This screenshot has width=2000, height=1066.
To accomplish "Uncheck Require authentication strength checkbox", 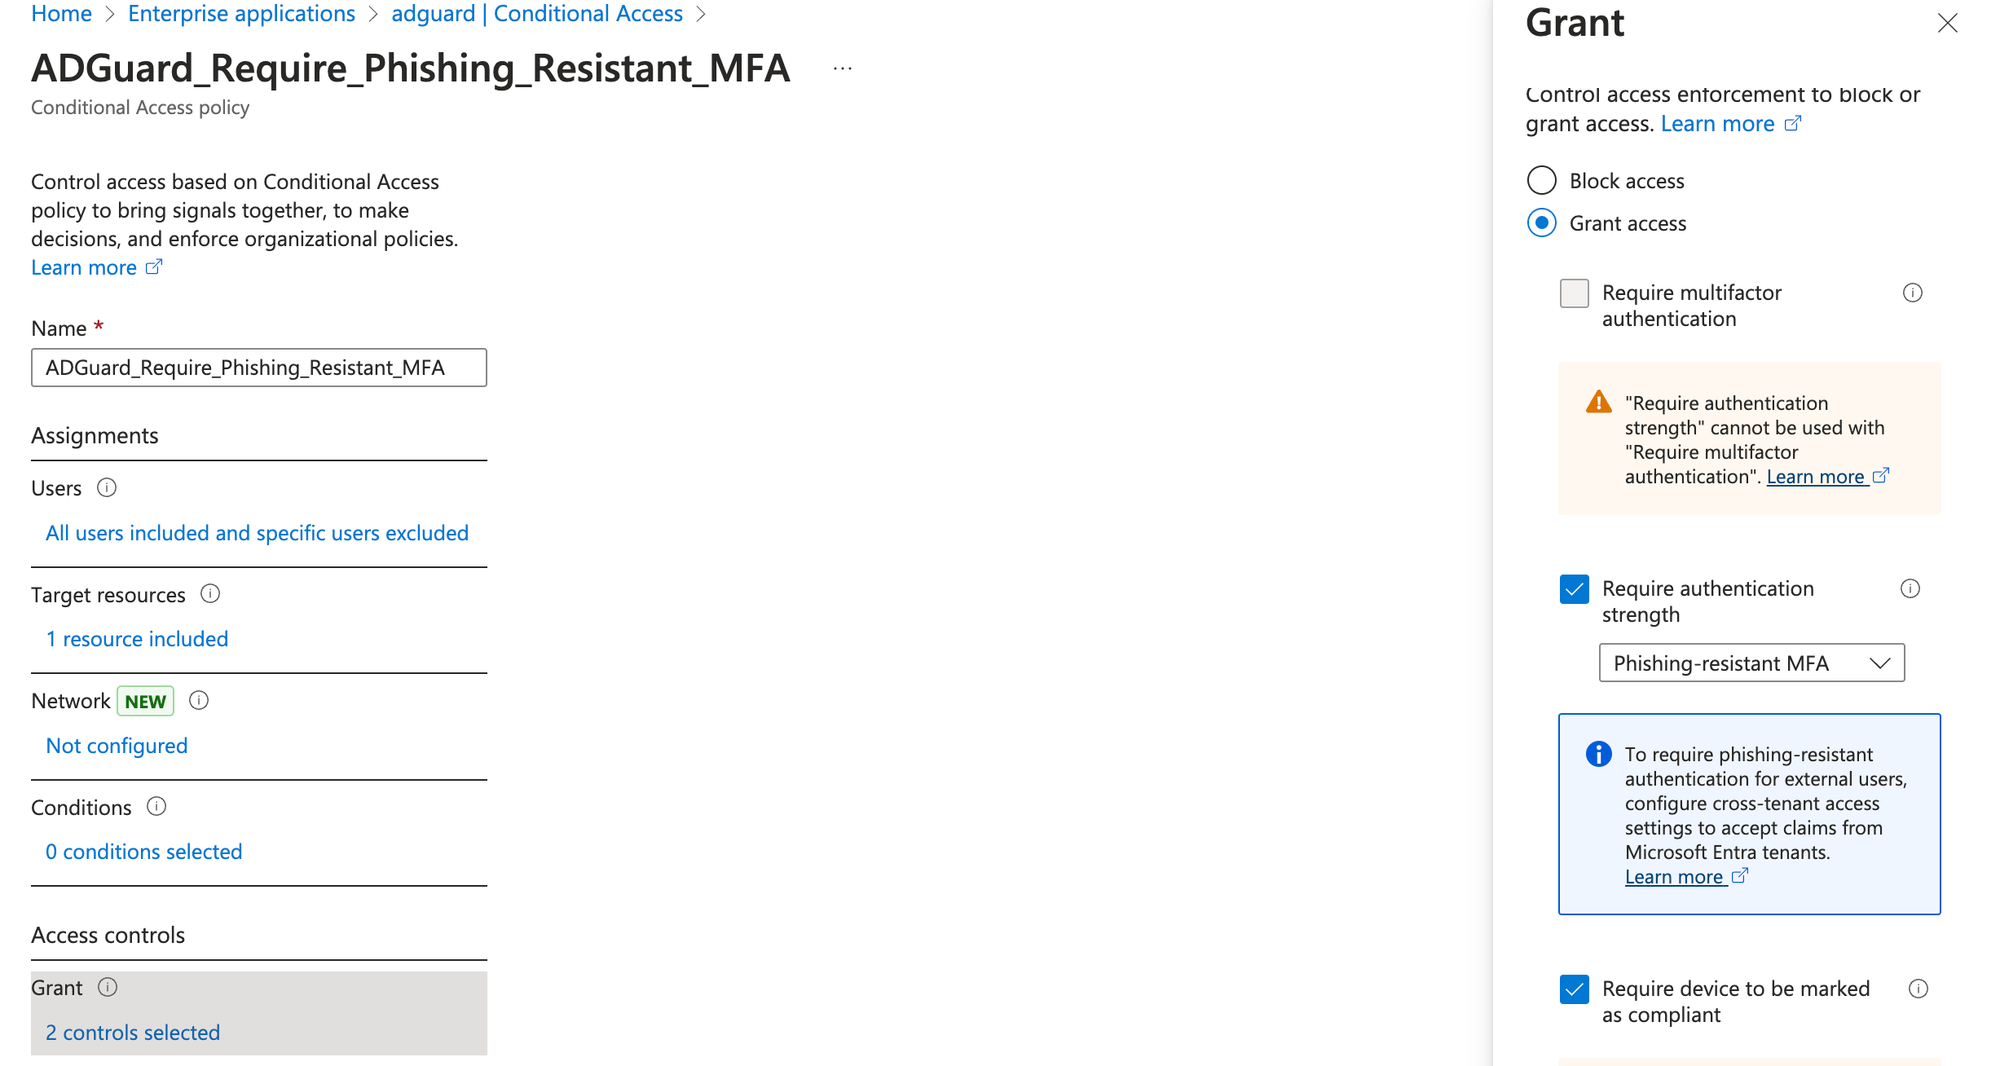I will tap(1574, 589).
